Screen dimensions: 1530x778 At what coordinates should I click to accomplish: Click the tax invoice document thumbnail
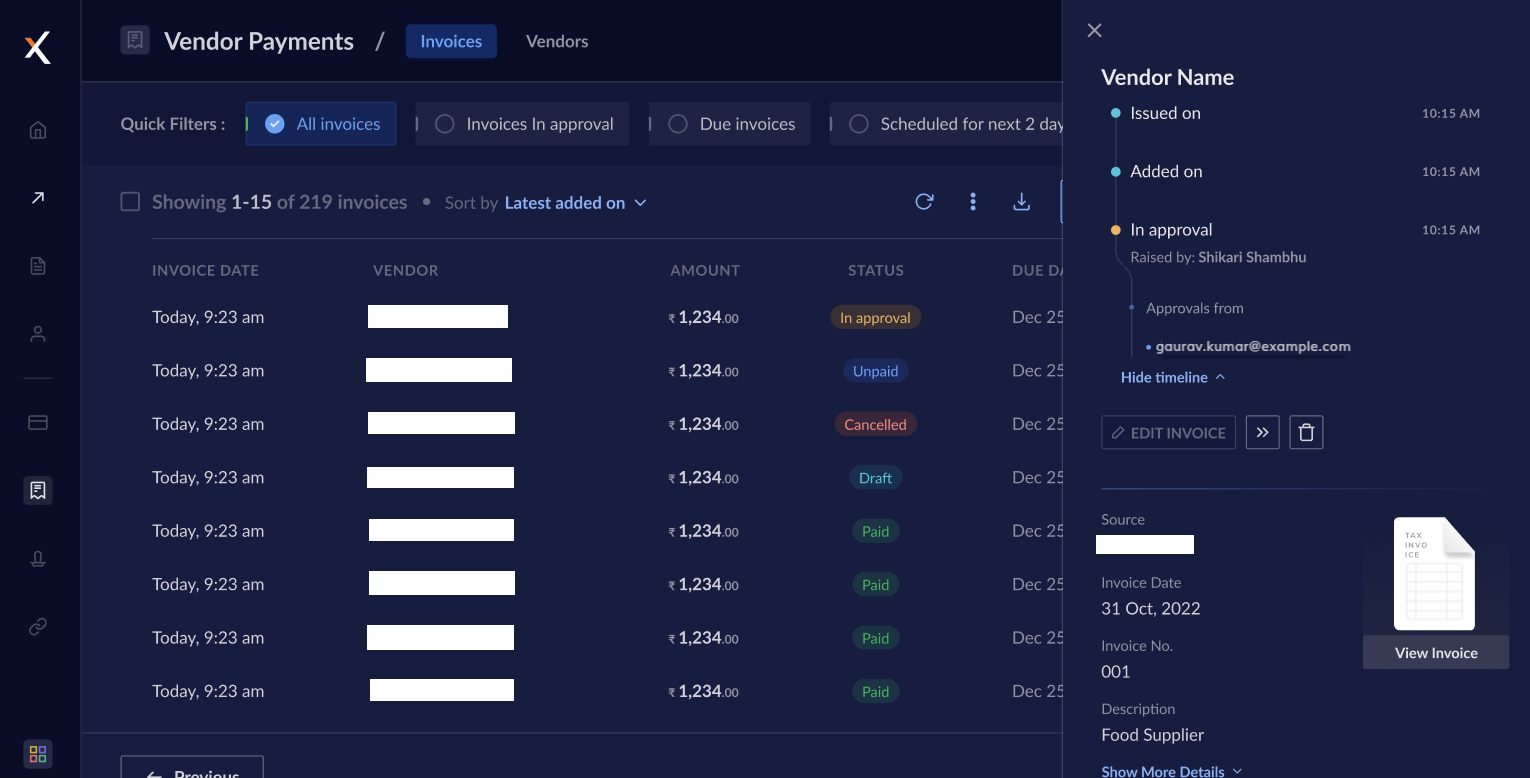coord(1435,574)
